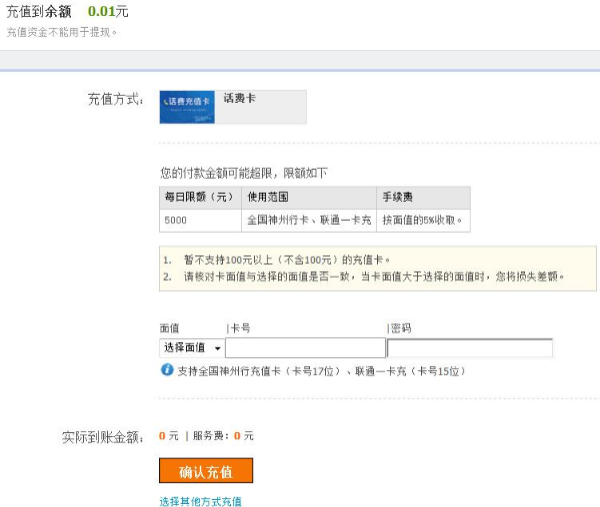Click the supported card types hint text

point(320,371)
